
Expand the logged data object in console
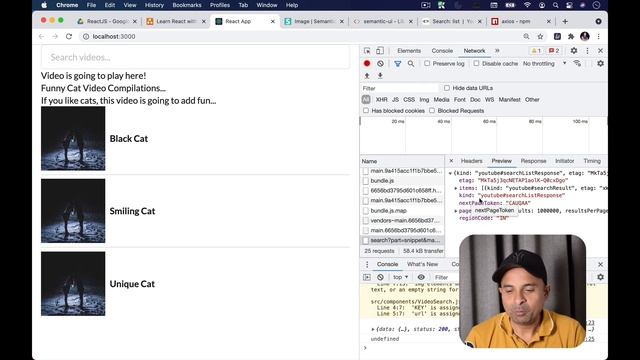click(373, 329)
